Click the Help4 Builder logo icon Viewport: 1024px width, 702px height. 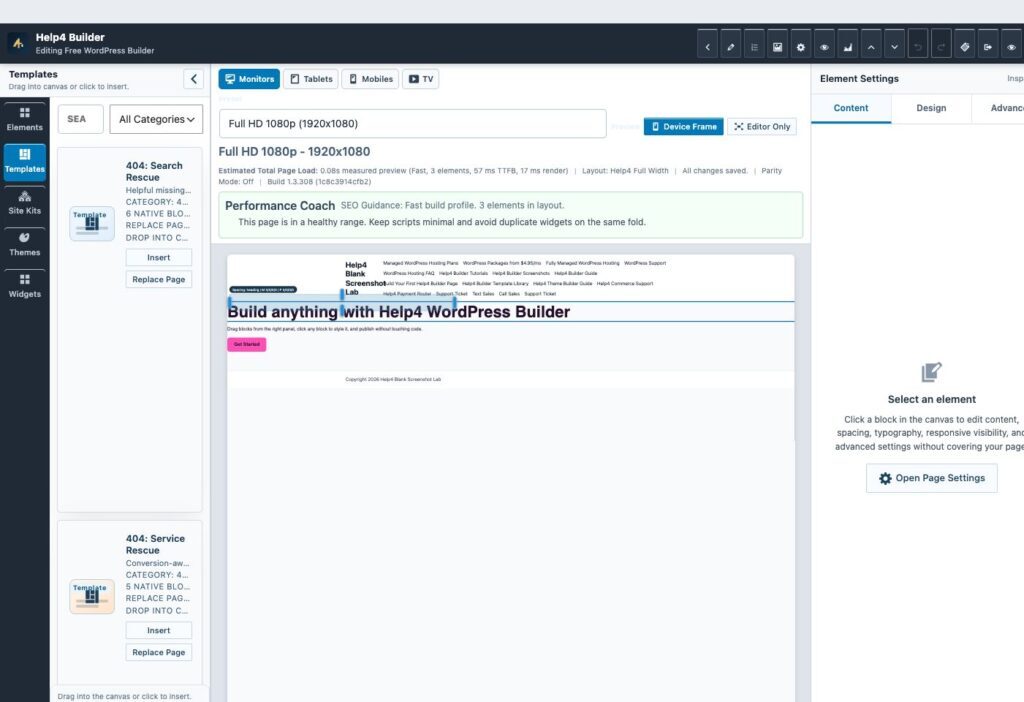coord(18,43)
